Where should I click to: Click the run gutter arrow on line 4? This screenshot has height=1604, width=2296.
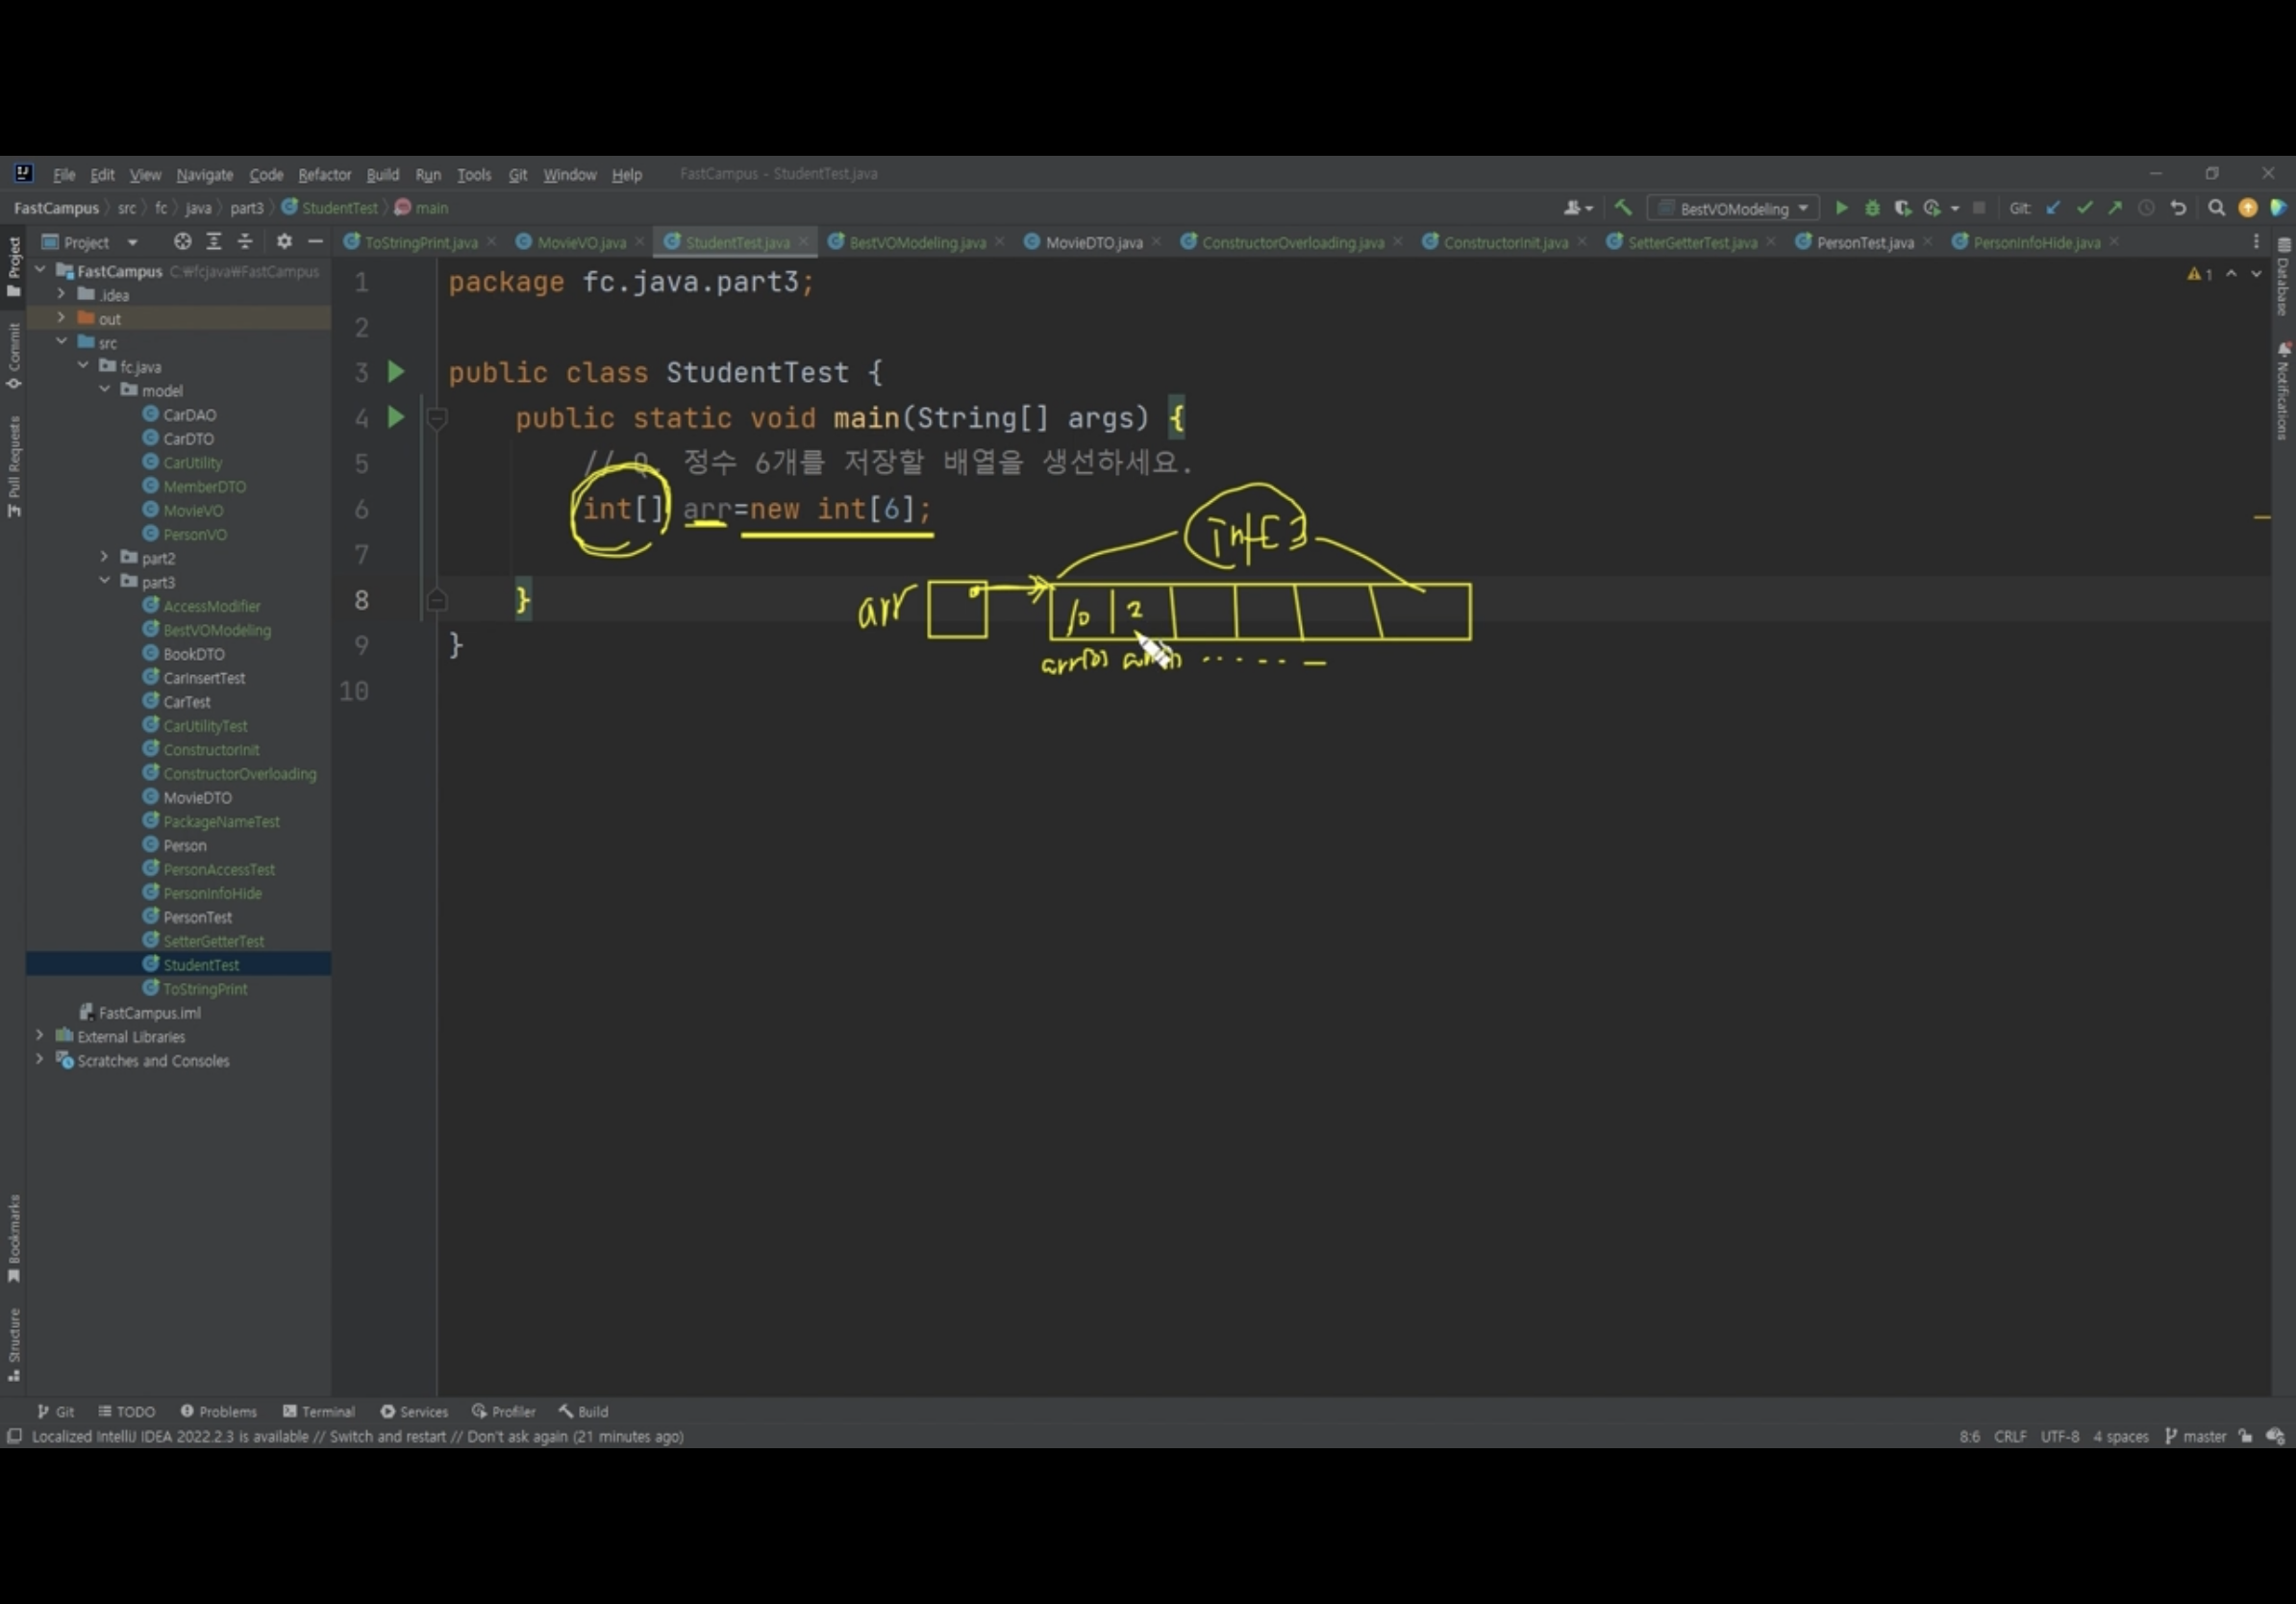tap(396, 417)
